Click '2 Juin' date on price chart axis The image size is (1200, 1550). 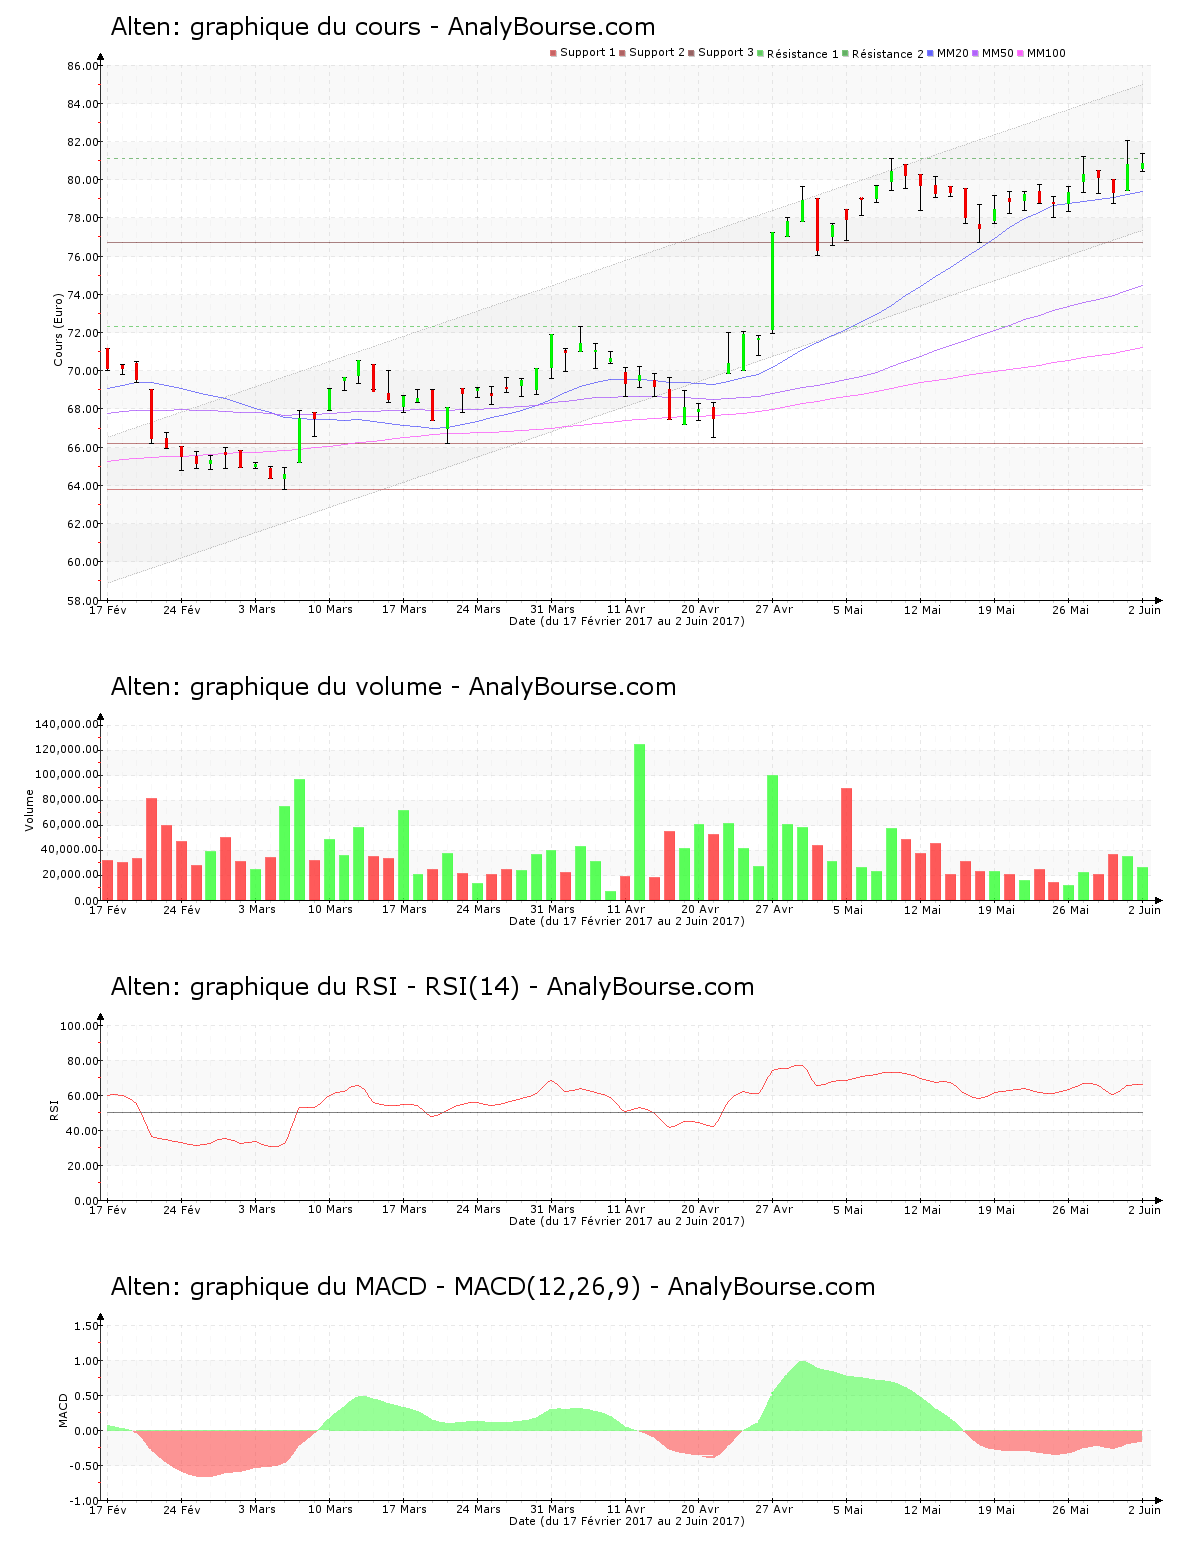click(1144, 609)
